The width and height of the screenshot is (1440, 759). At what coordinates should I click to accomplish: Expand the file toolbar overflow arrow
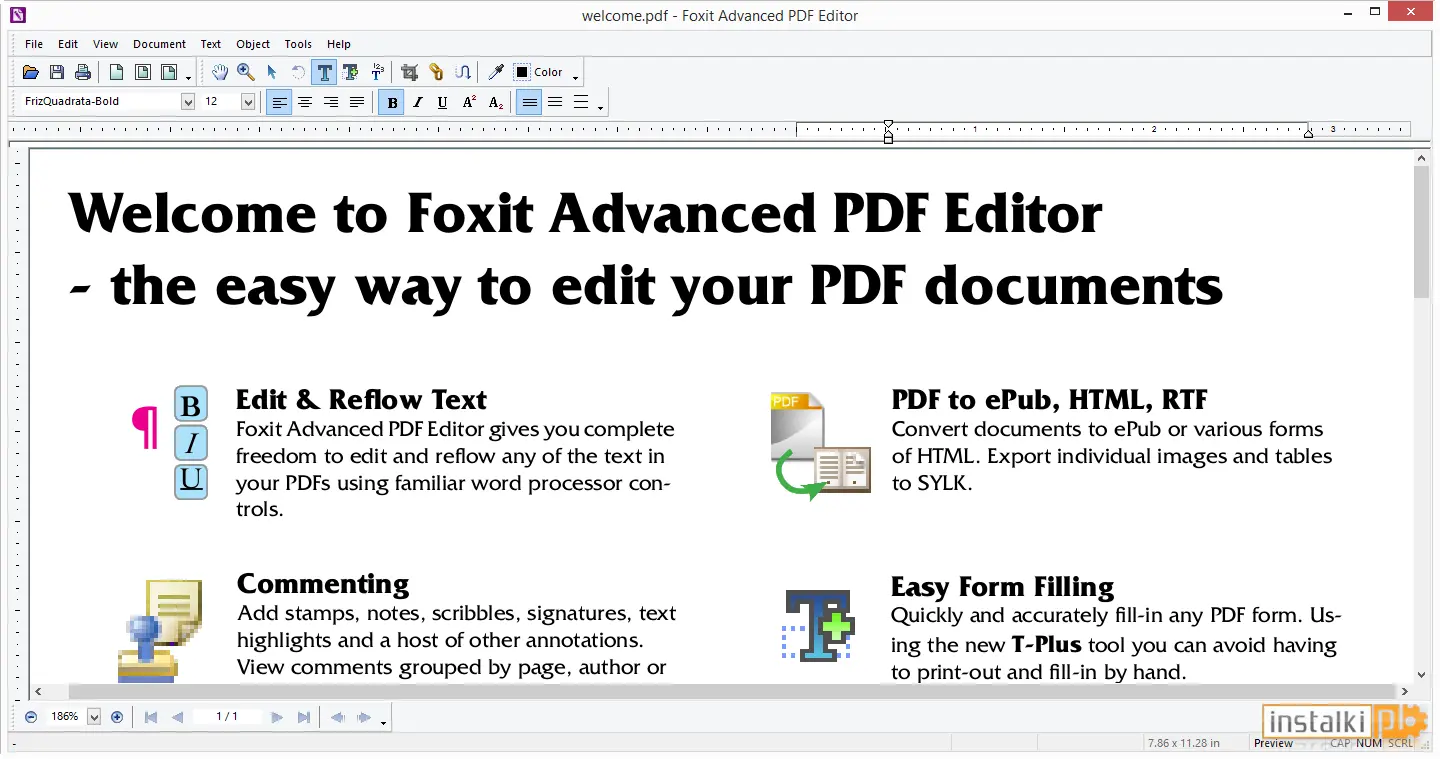[x=188, y=76]
